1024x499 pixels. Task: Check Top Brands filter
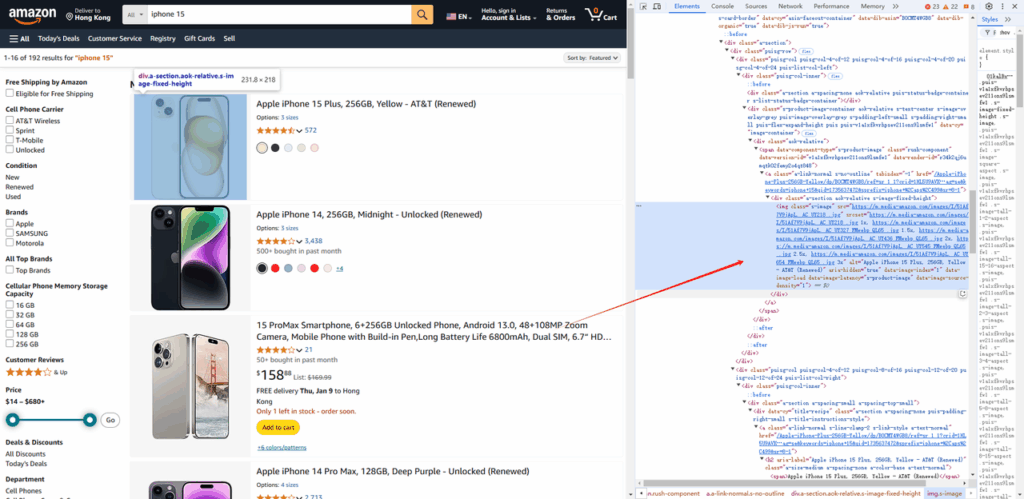click(x=10, y=270)
